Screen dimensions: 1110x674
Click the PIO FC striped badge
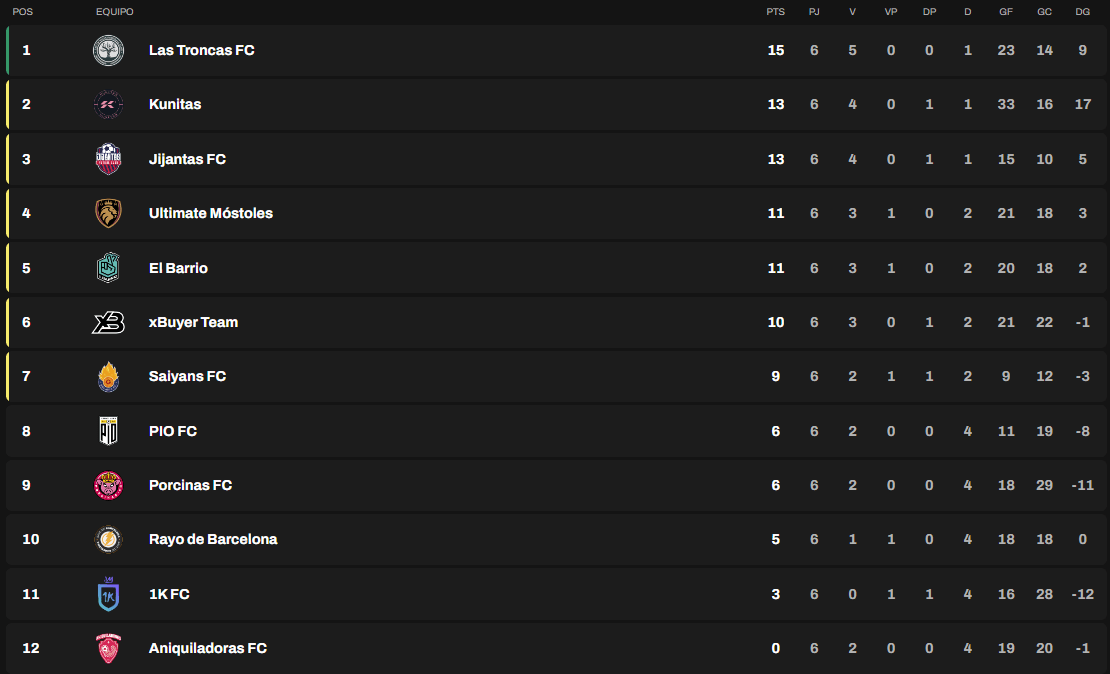pos(108,430)
